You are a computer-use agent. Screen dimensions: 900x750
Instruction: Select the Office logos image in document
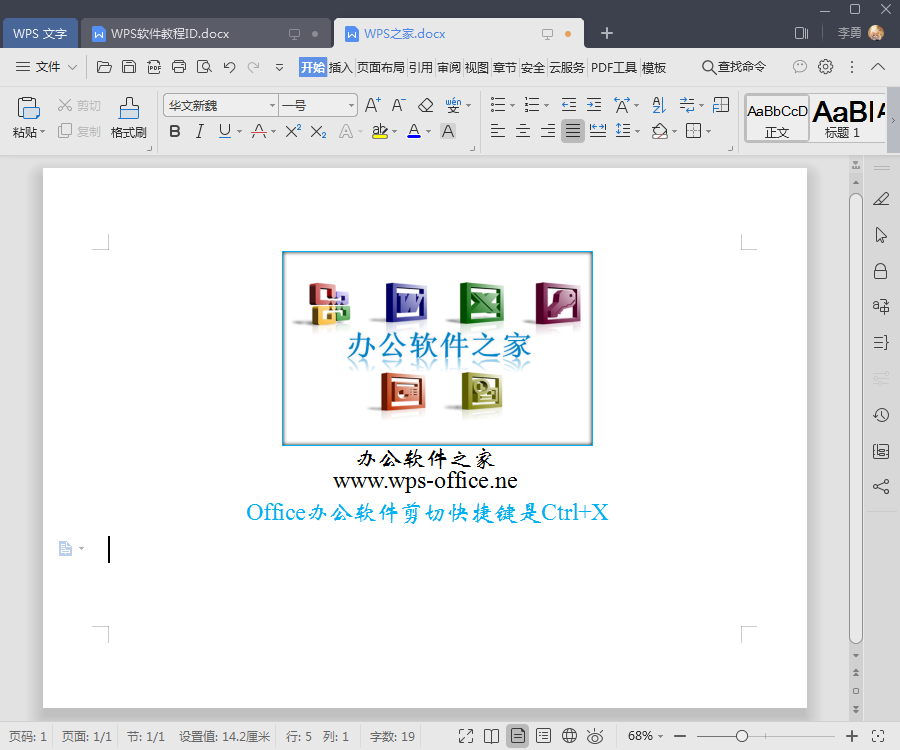pos(437,348)
